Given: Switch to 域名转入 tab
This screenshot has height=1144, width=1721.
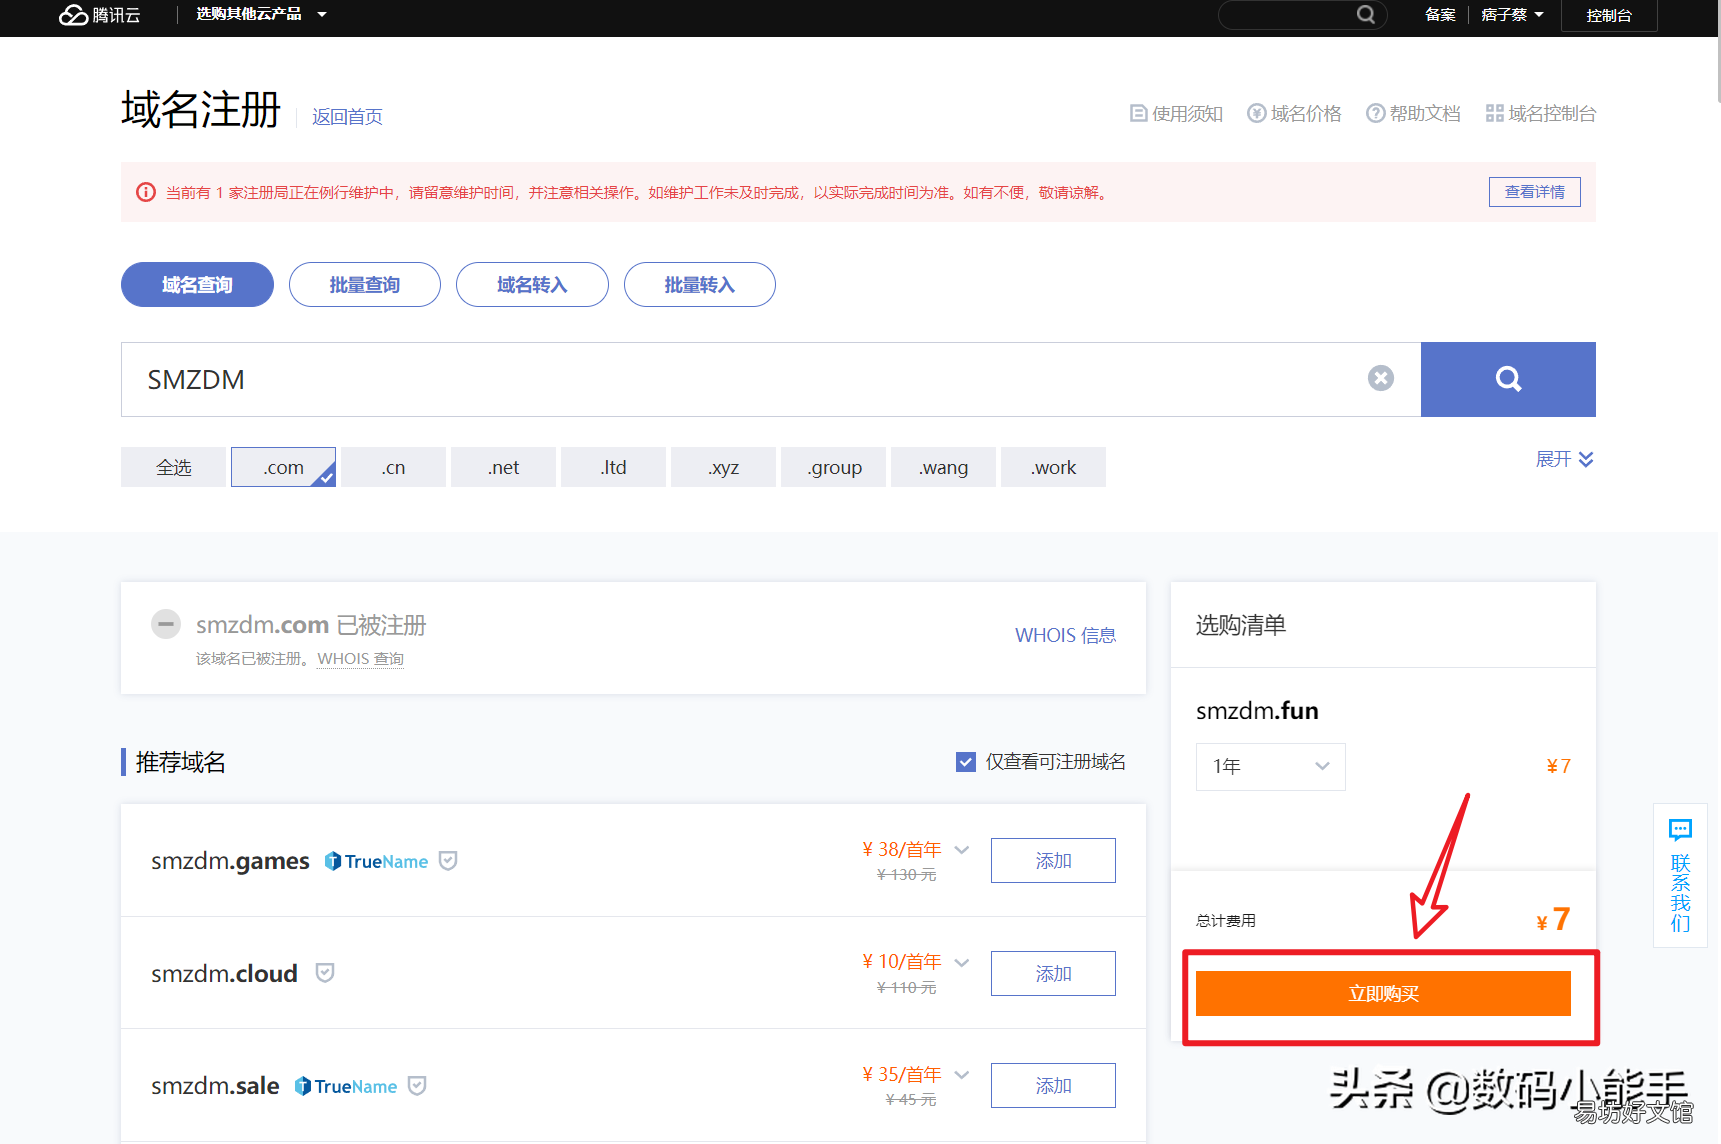Looking at the screenshot, I should tap(532, 285).
